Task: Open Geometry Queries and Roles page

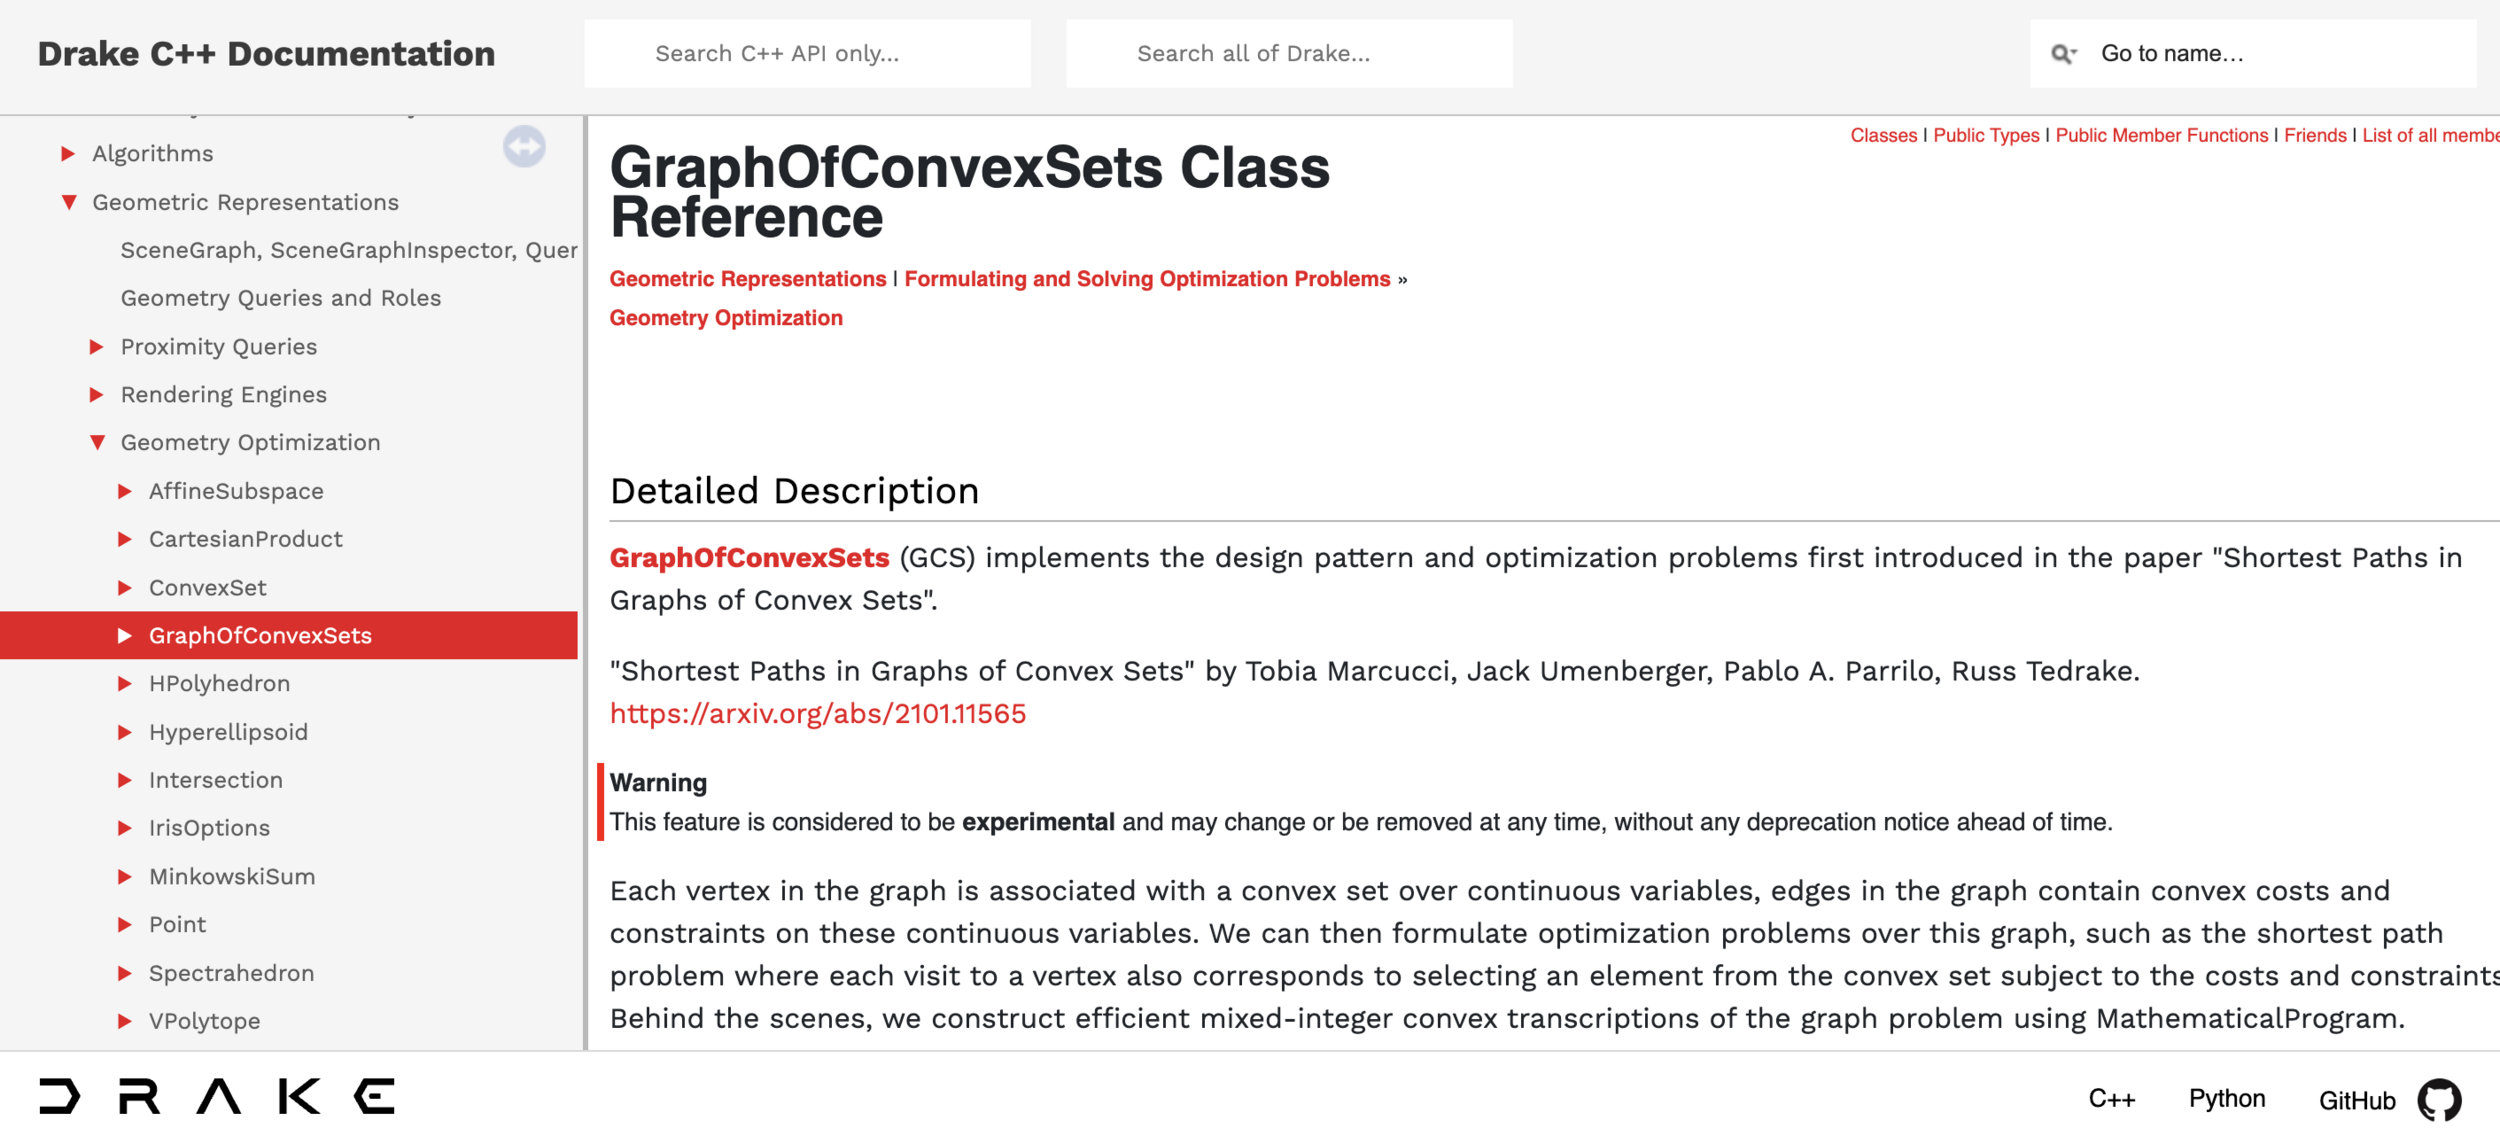Action: (280, 298)
